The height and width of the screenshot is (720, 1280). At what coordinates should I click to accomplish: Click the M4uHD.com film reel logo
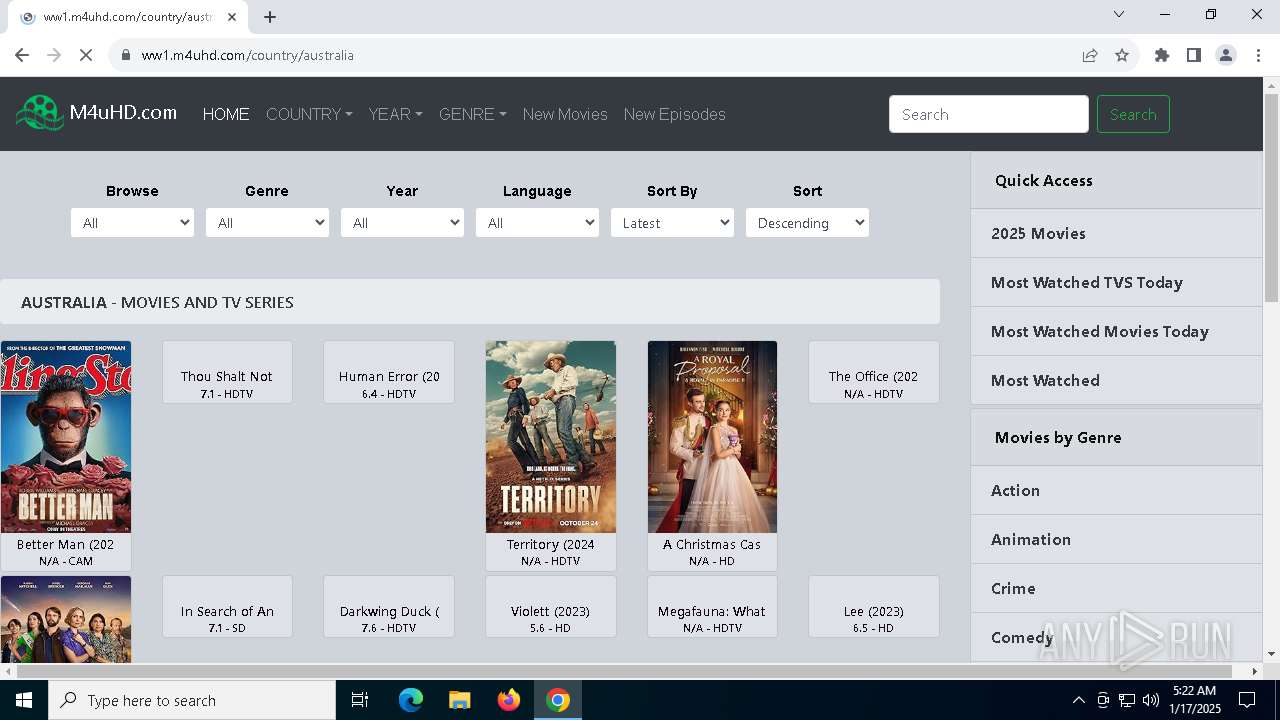pos(40,113)
